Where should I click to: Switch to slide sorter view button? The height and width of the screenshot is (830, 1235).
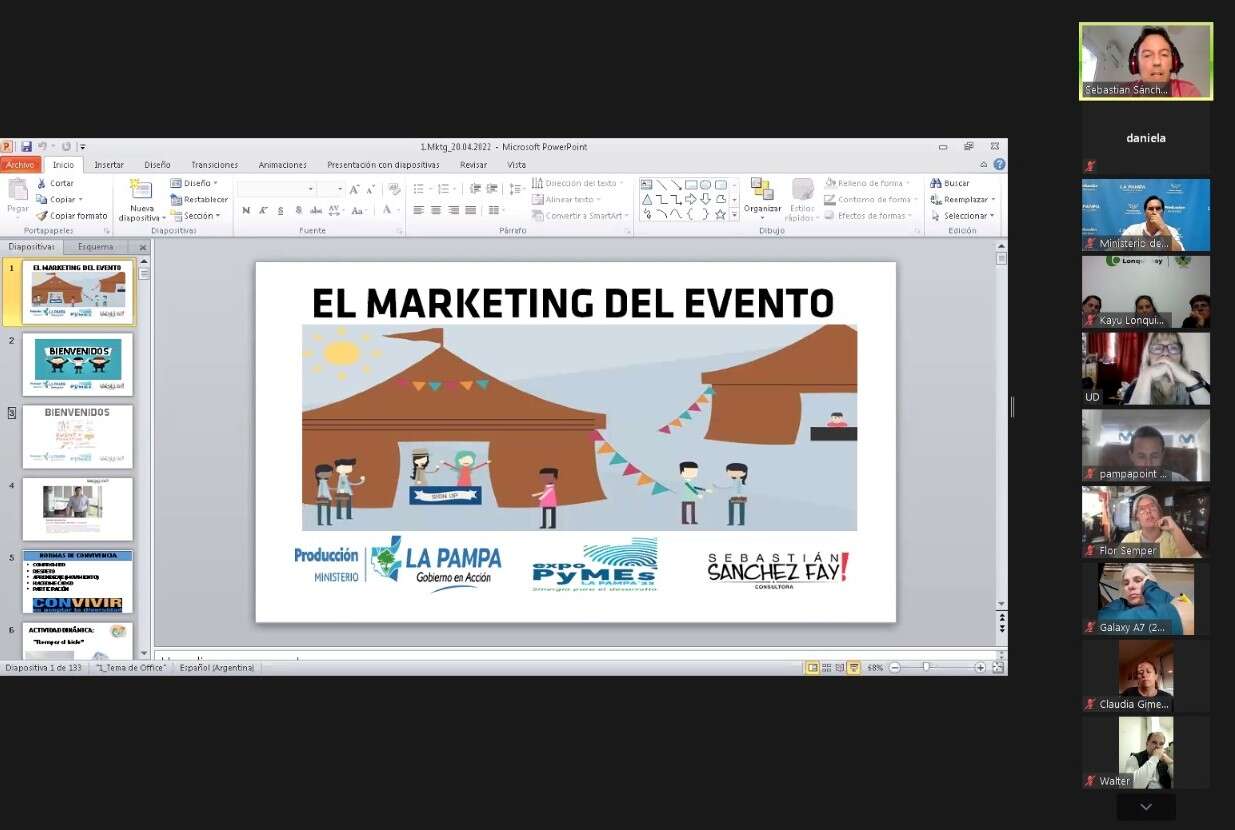coord(826,668)
